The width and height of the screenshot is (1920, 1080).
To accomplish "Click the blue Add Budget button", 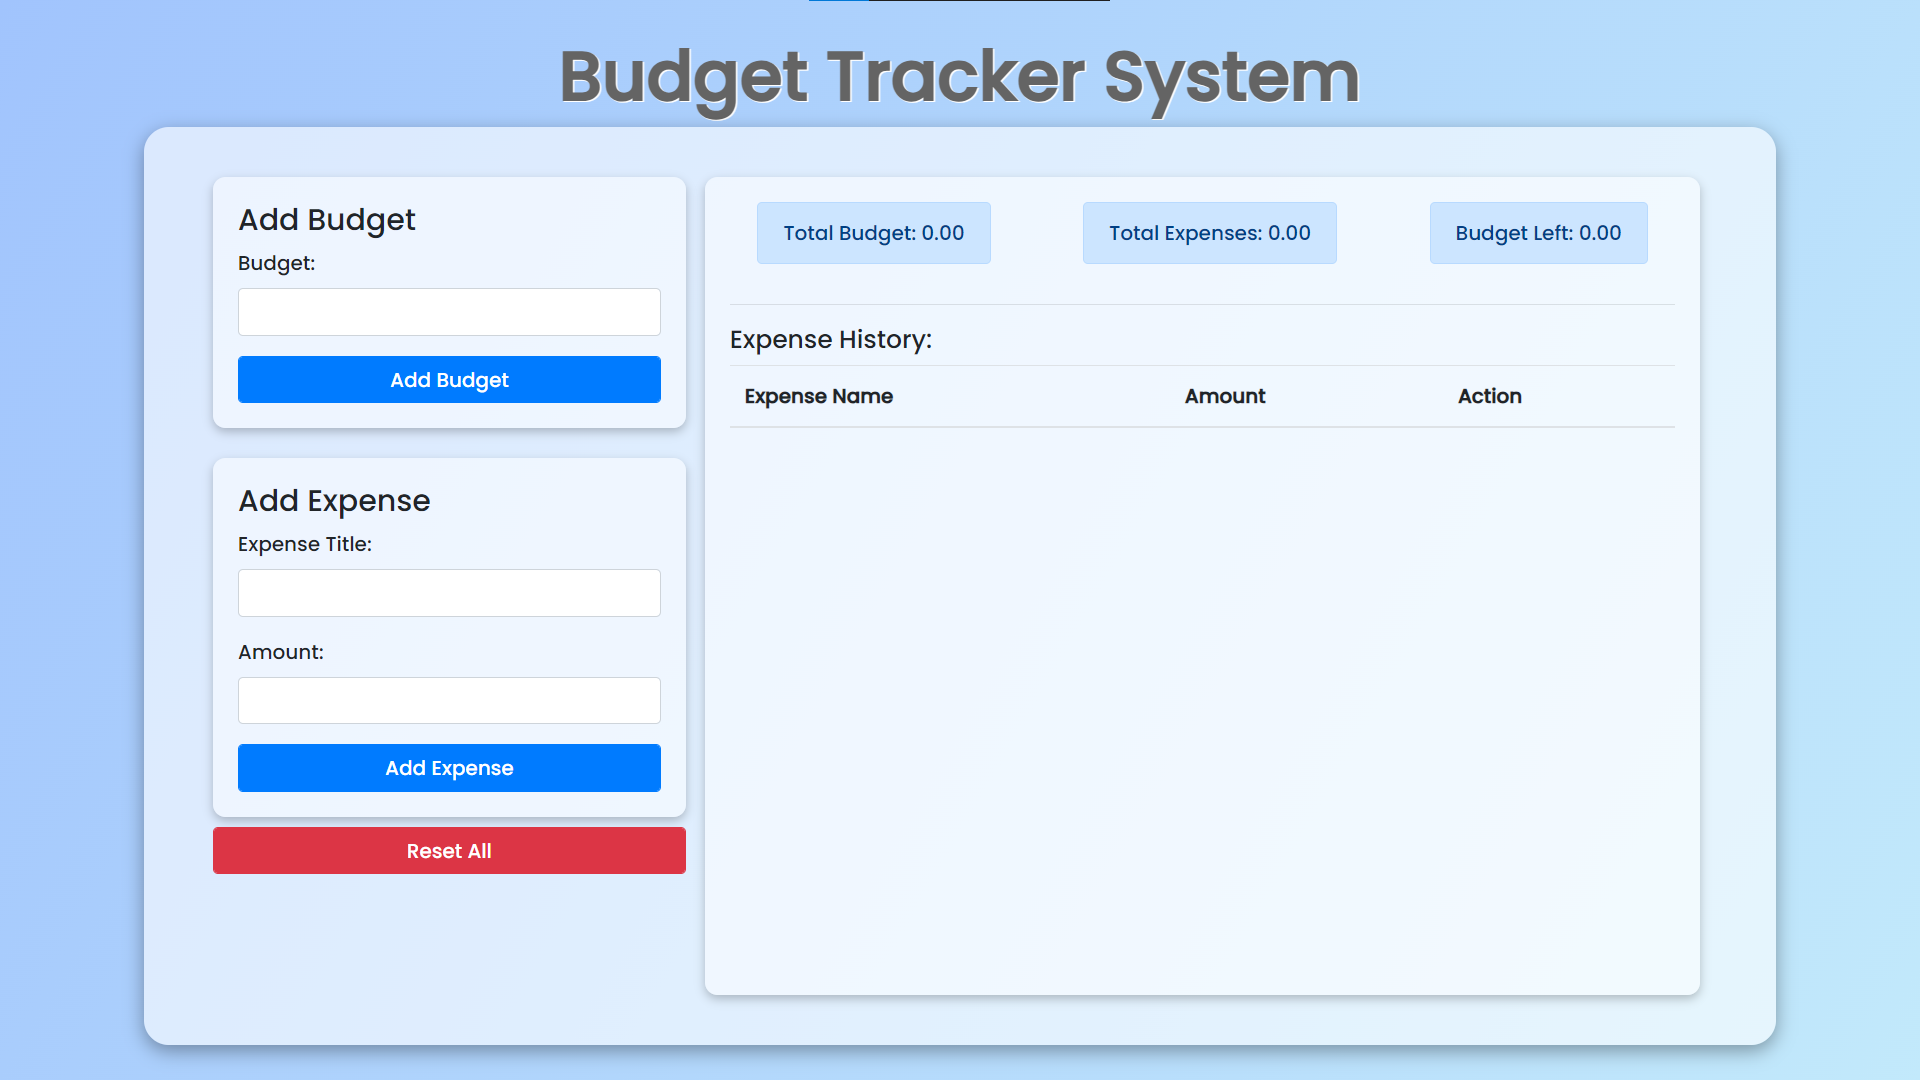I will click(449, 380).
